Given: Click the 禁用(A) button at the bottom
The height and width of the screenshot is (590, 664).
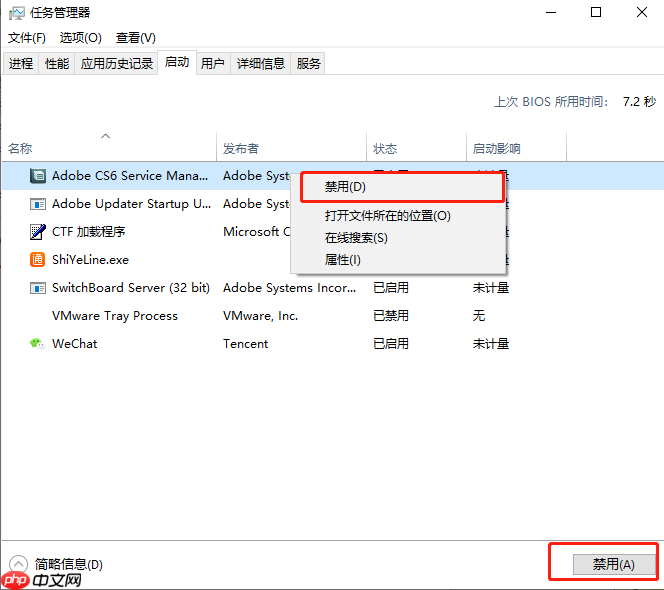Looking at the screenshot, I should tap(614, 564).
